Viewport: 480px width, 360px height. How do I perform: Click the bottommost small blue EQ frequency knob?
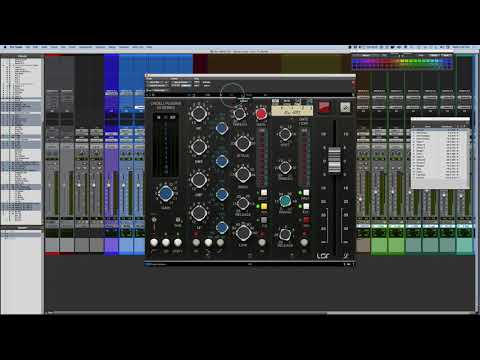pyautogui.click(x=222, y=228)
